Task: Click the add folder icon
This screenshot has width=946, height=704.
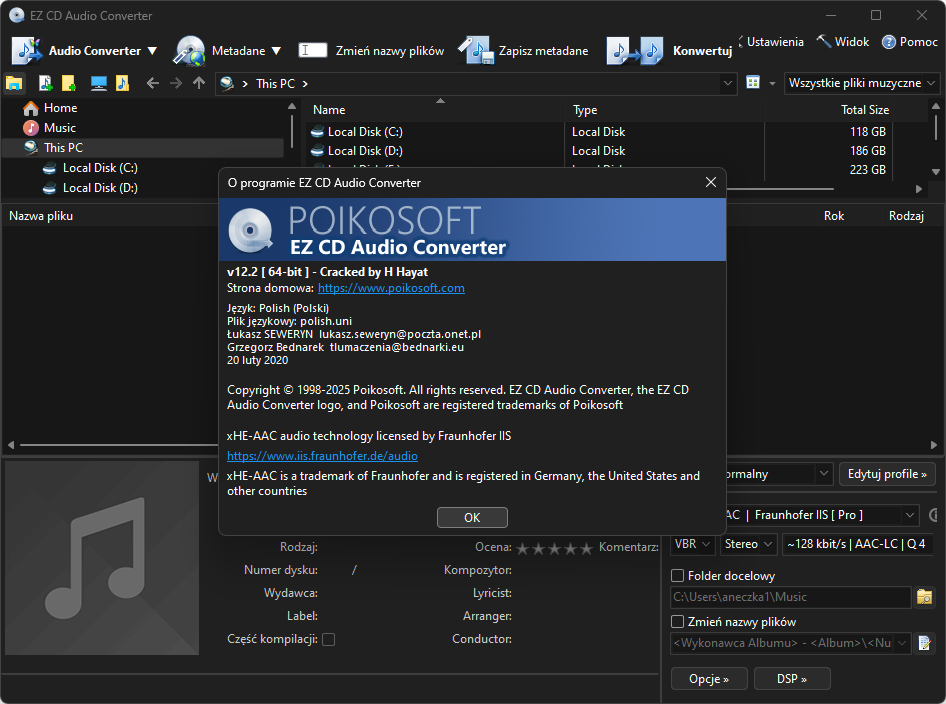Action: pyautogui.click(x=69, y=83)
